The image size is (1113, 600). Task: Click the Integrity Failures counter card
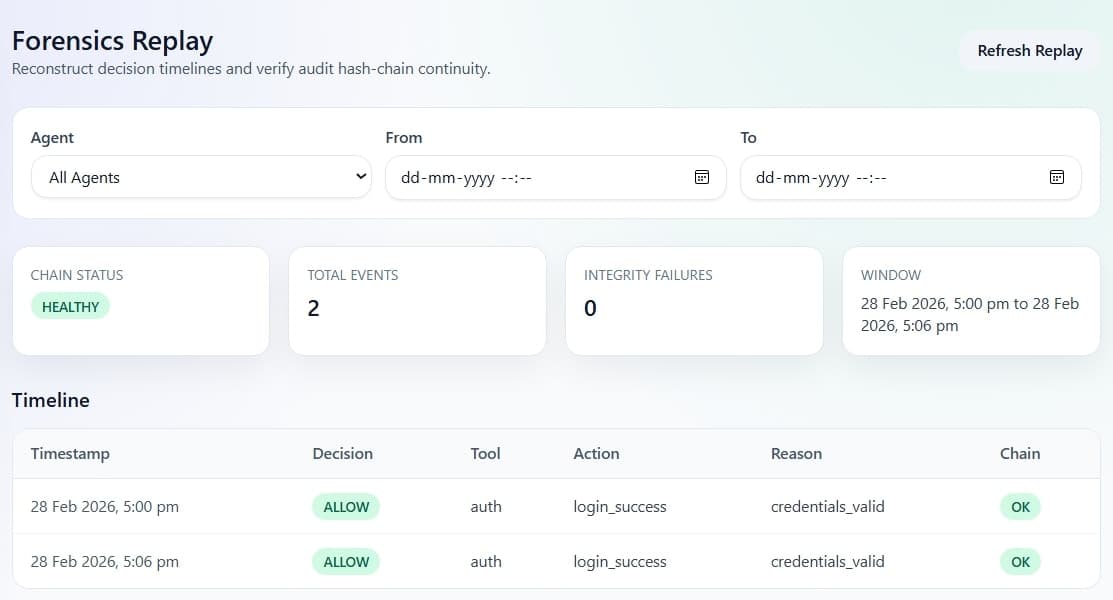tap(694, 300)
